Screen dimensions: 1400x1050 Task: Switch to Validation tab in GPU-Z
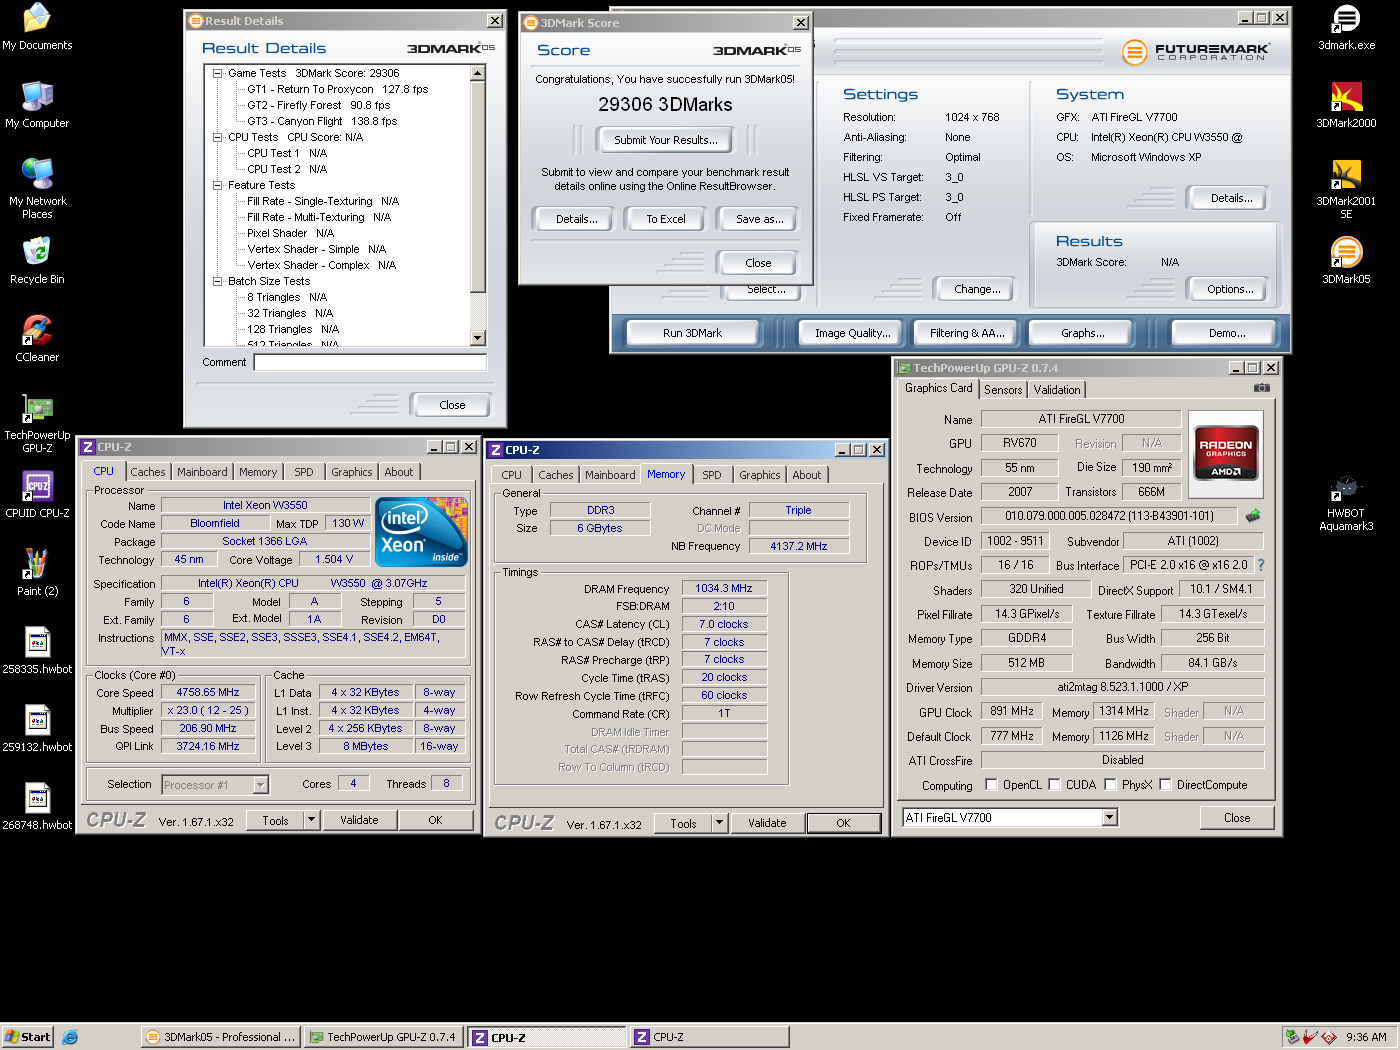[1057, 390]
